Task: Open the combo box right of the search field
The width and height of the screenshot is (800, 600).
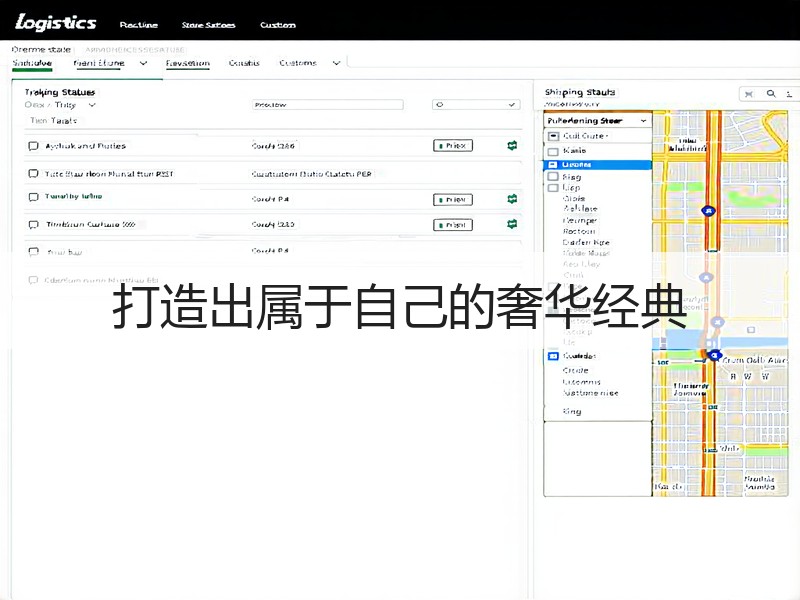Action: 476,105
